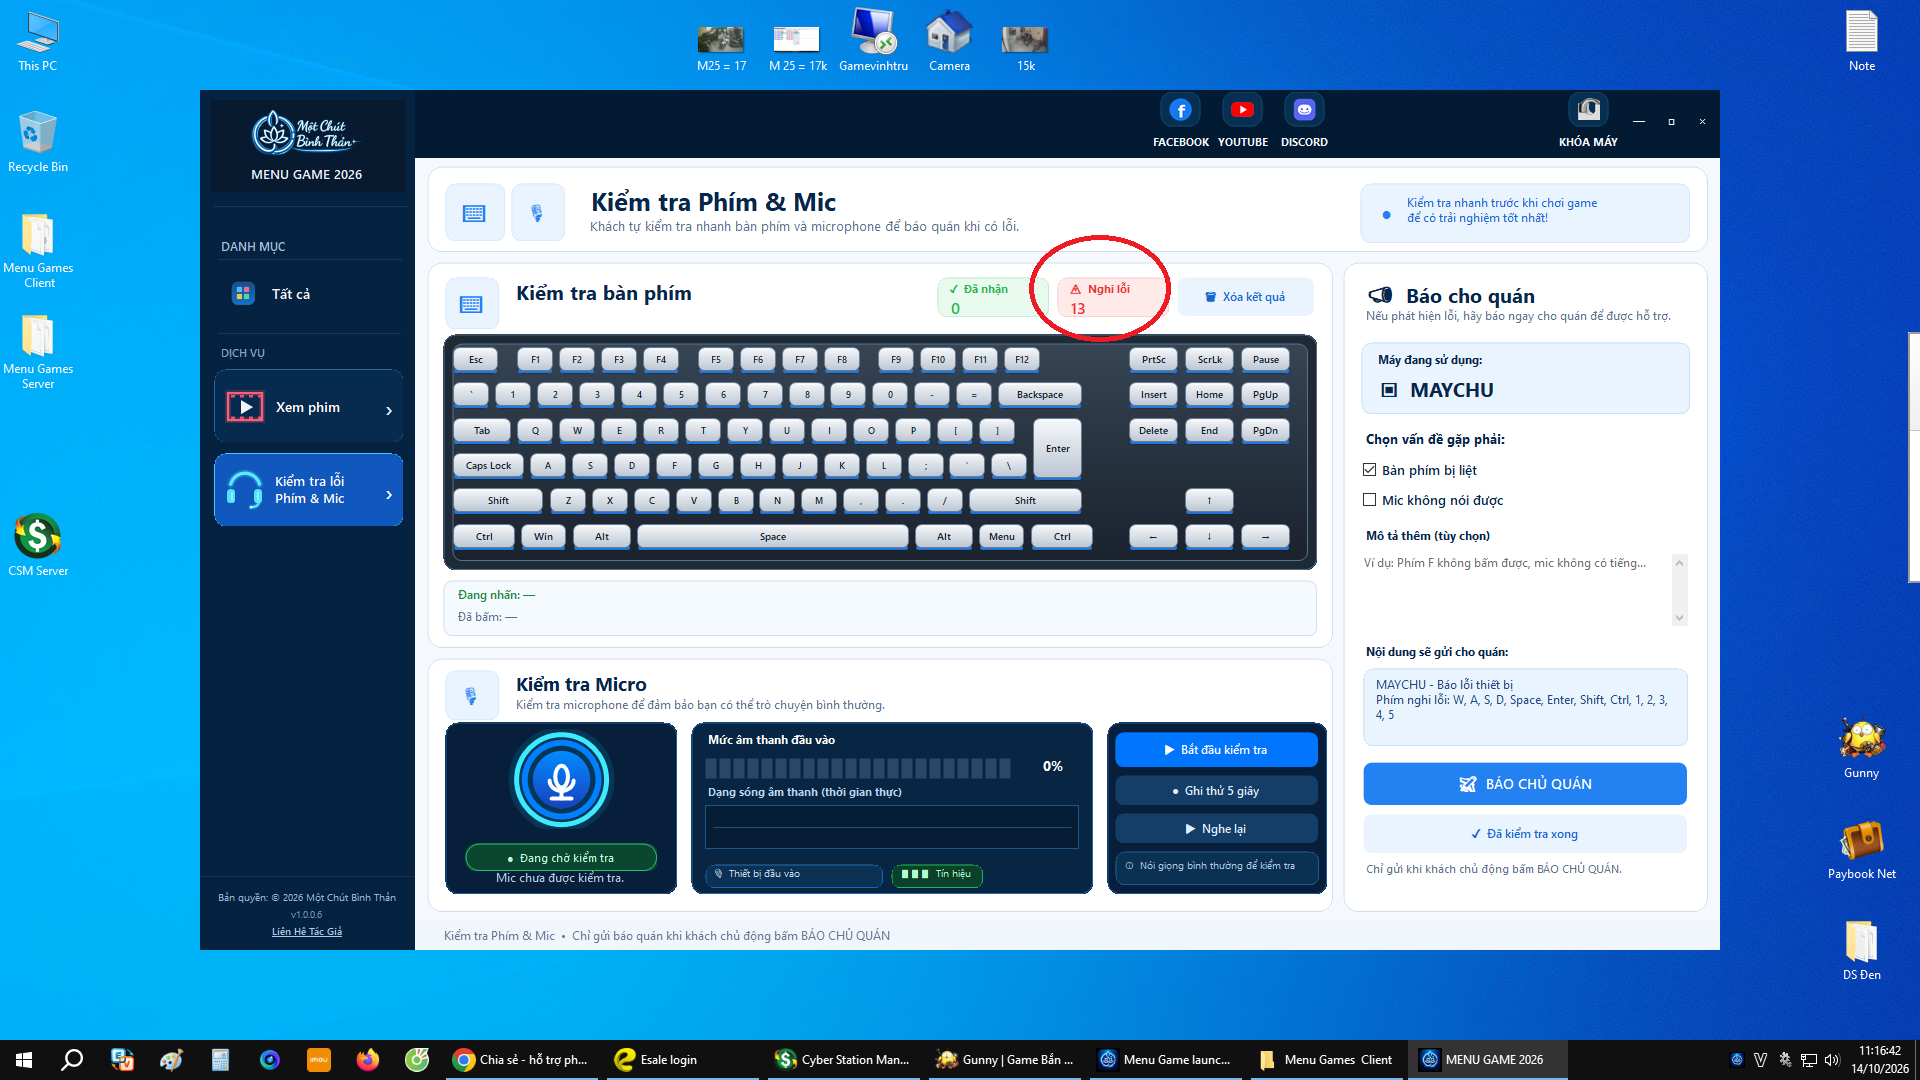Open Gamevinhtru desktop shortcut
Viewport: 1920px width, 1080px height.
pyautogui.click(x=873, y=41)
